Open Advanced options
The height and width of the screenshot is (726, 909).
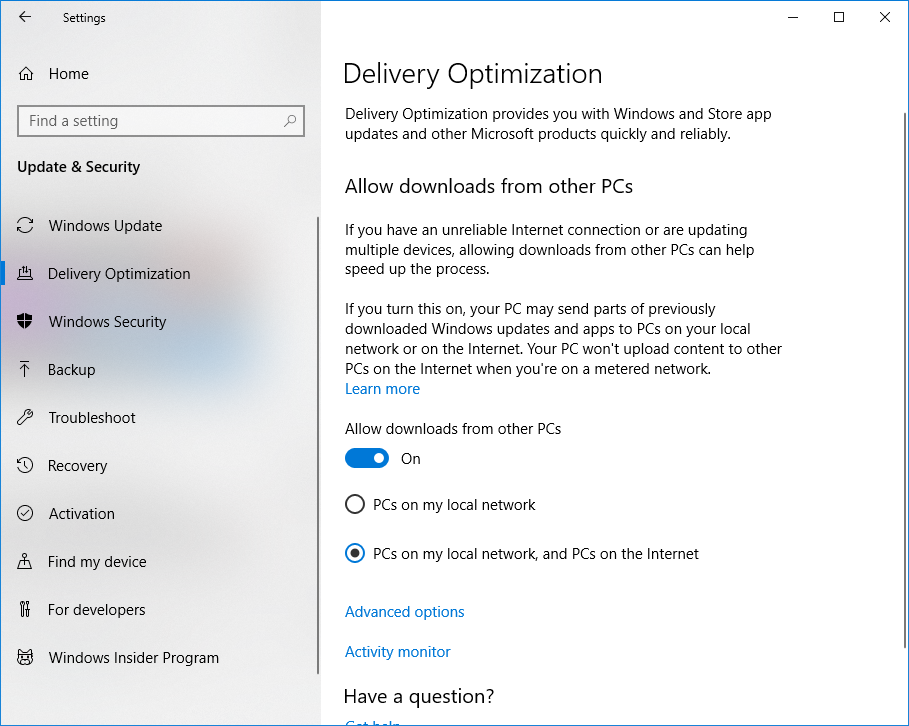404,612
